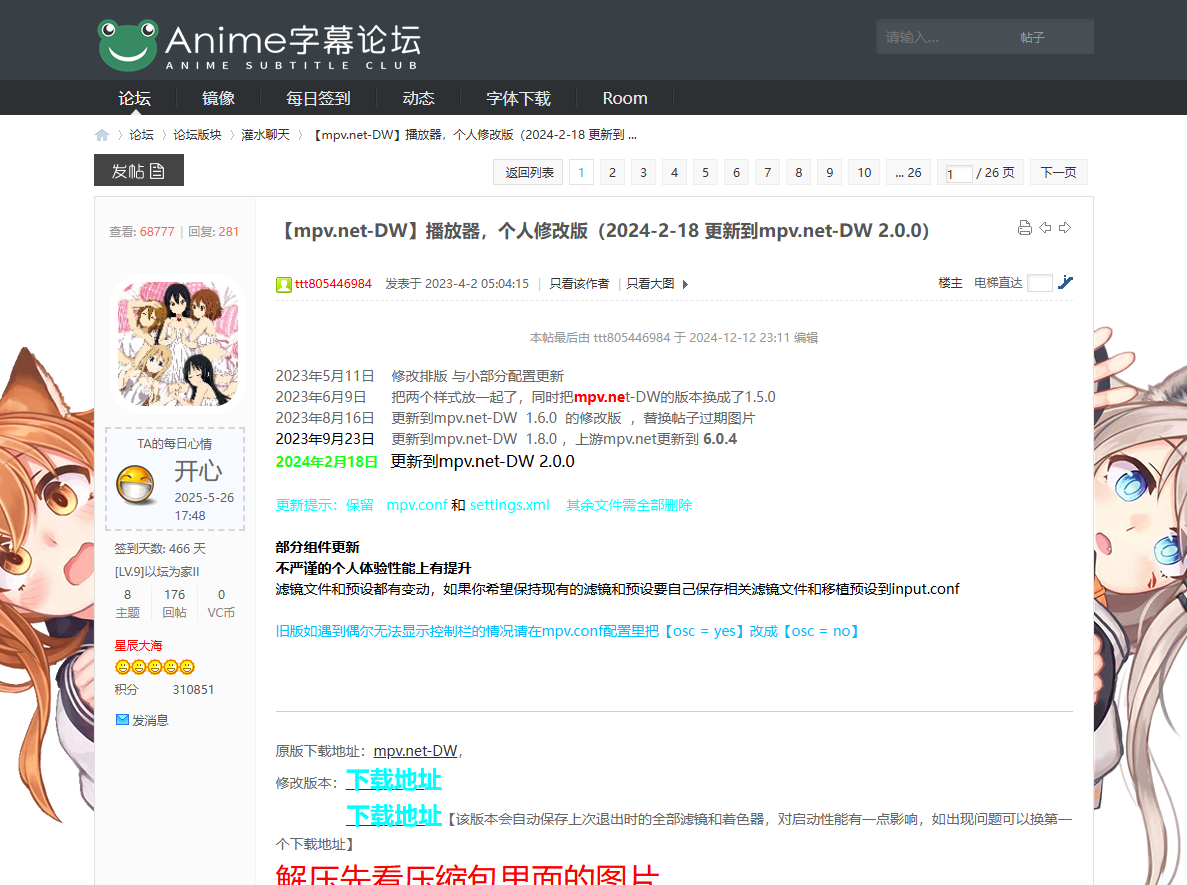The height and width of the screenshot is (885, 1187).
Task: Click the envelope icon for 发消息
Action: pos(122,720)
